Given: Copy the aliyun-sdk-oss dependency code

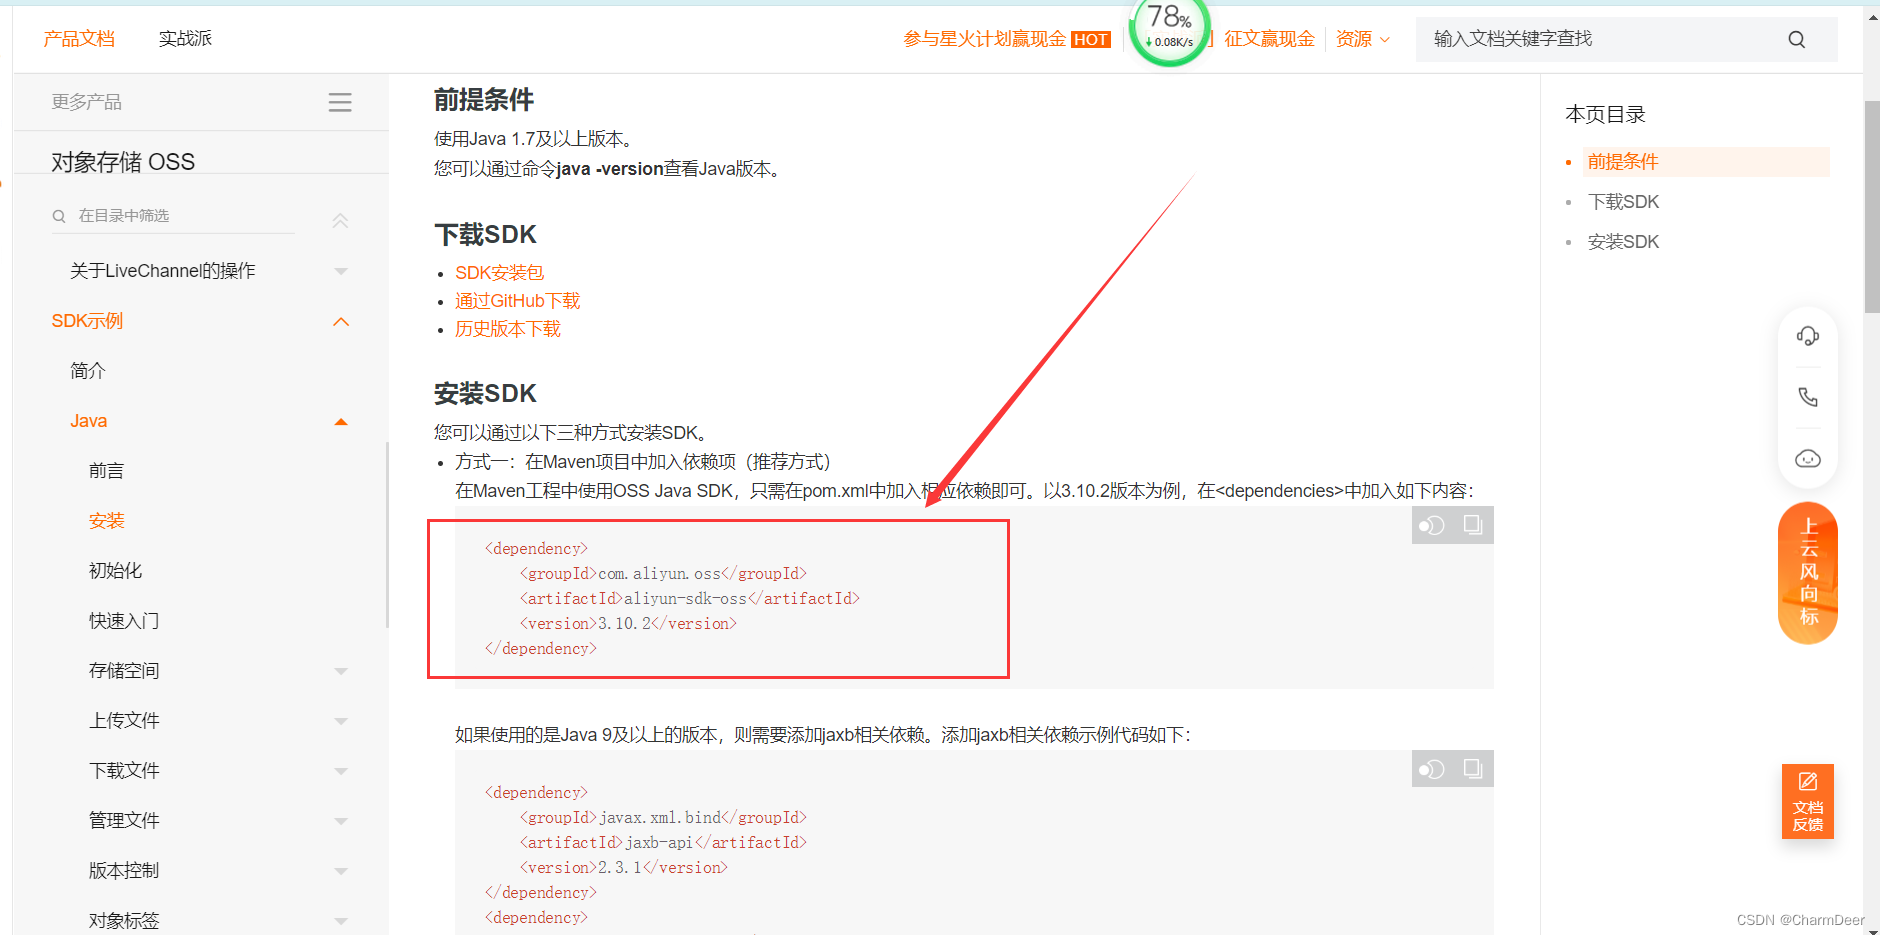Looking at the screenshot, I should click(x=1473, y=525).
